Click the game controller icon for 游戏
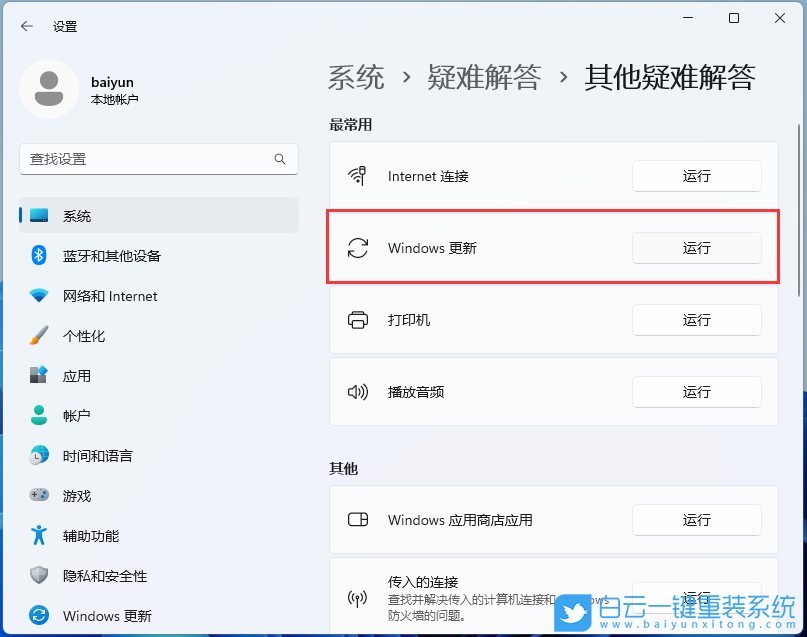 click(38, 496)
